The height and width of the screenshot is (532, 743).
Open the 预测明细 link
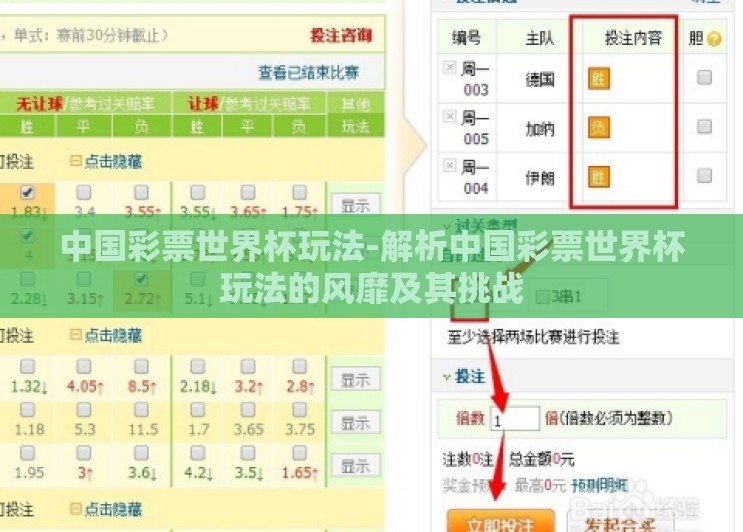(x=600, y=485)
